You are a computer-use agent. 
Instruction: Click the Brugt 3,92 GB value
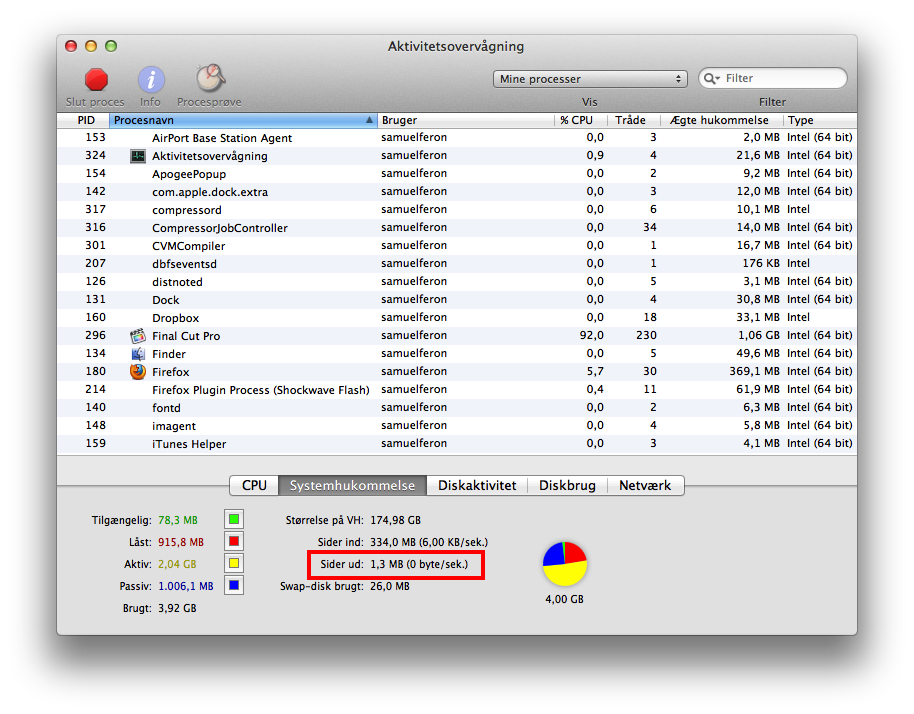click(x=177, y=609)
